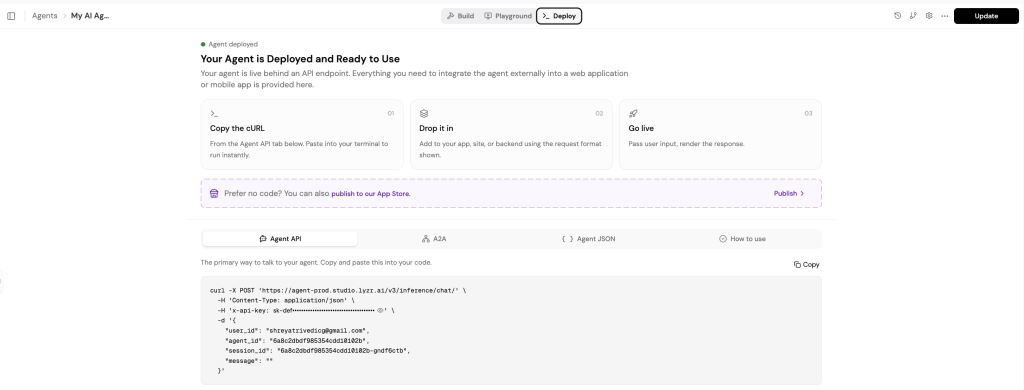Click Publish with the arrow

789,193
